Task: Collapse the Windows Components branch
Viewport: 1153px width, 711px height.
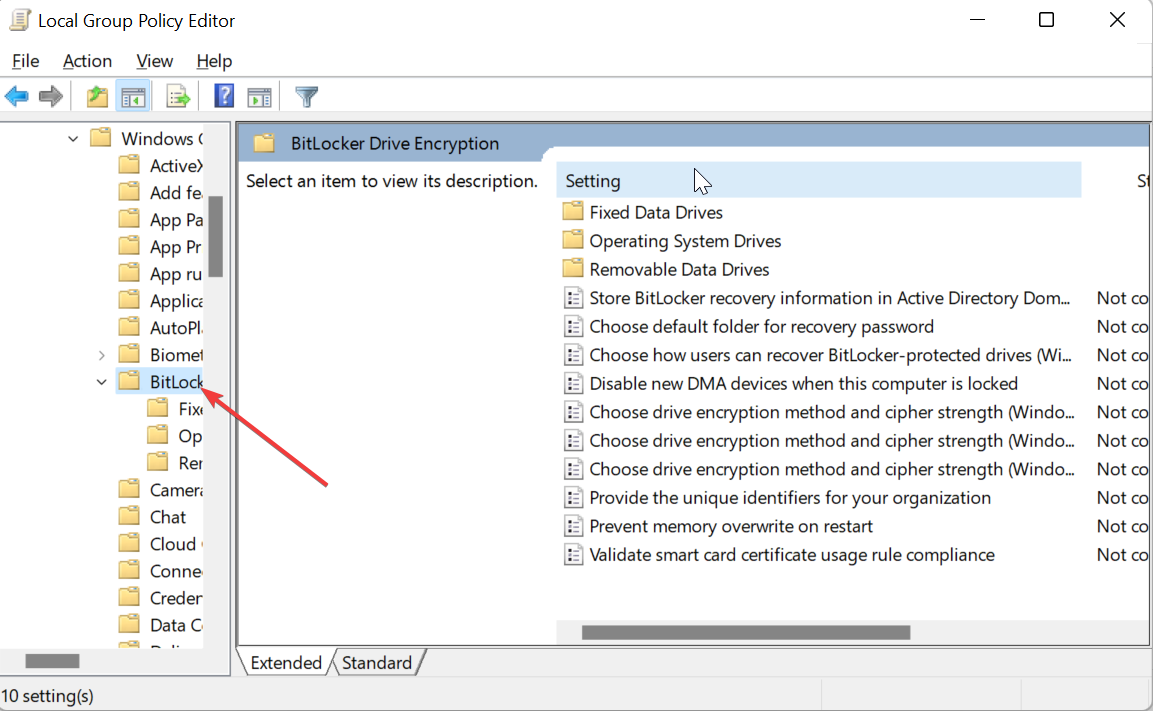Action: click(x=71, y=138)
